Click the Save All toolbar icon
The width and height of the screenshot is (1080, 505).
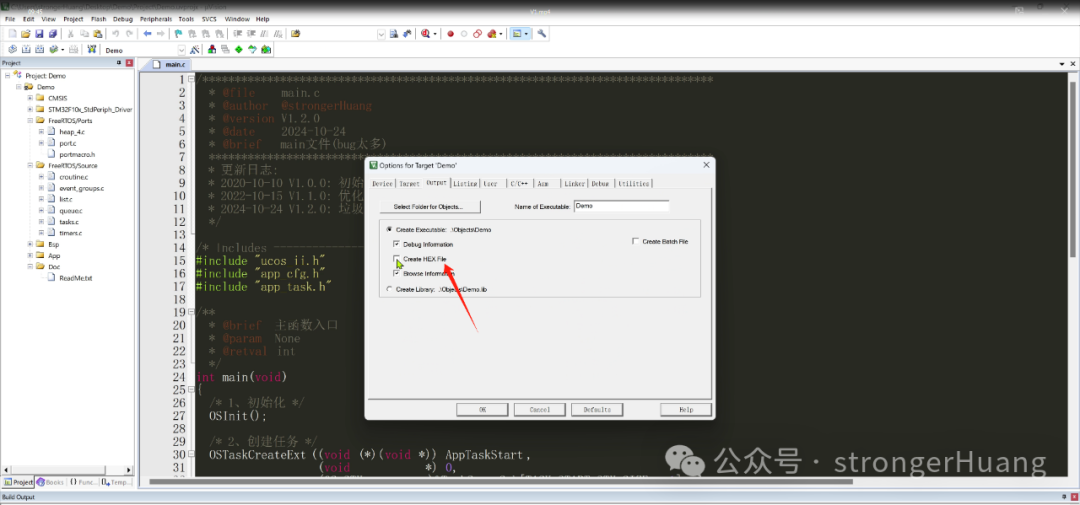pos(52,34)
